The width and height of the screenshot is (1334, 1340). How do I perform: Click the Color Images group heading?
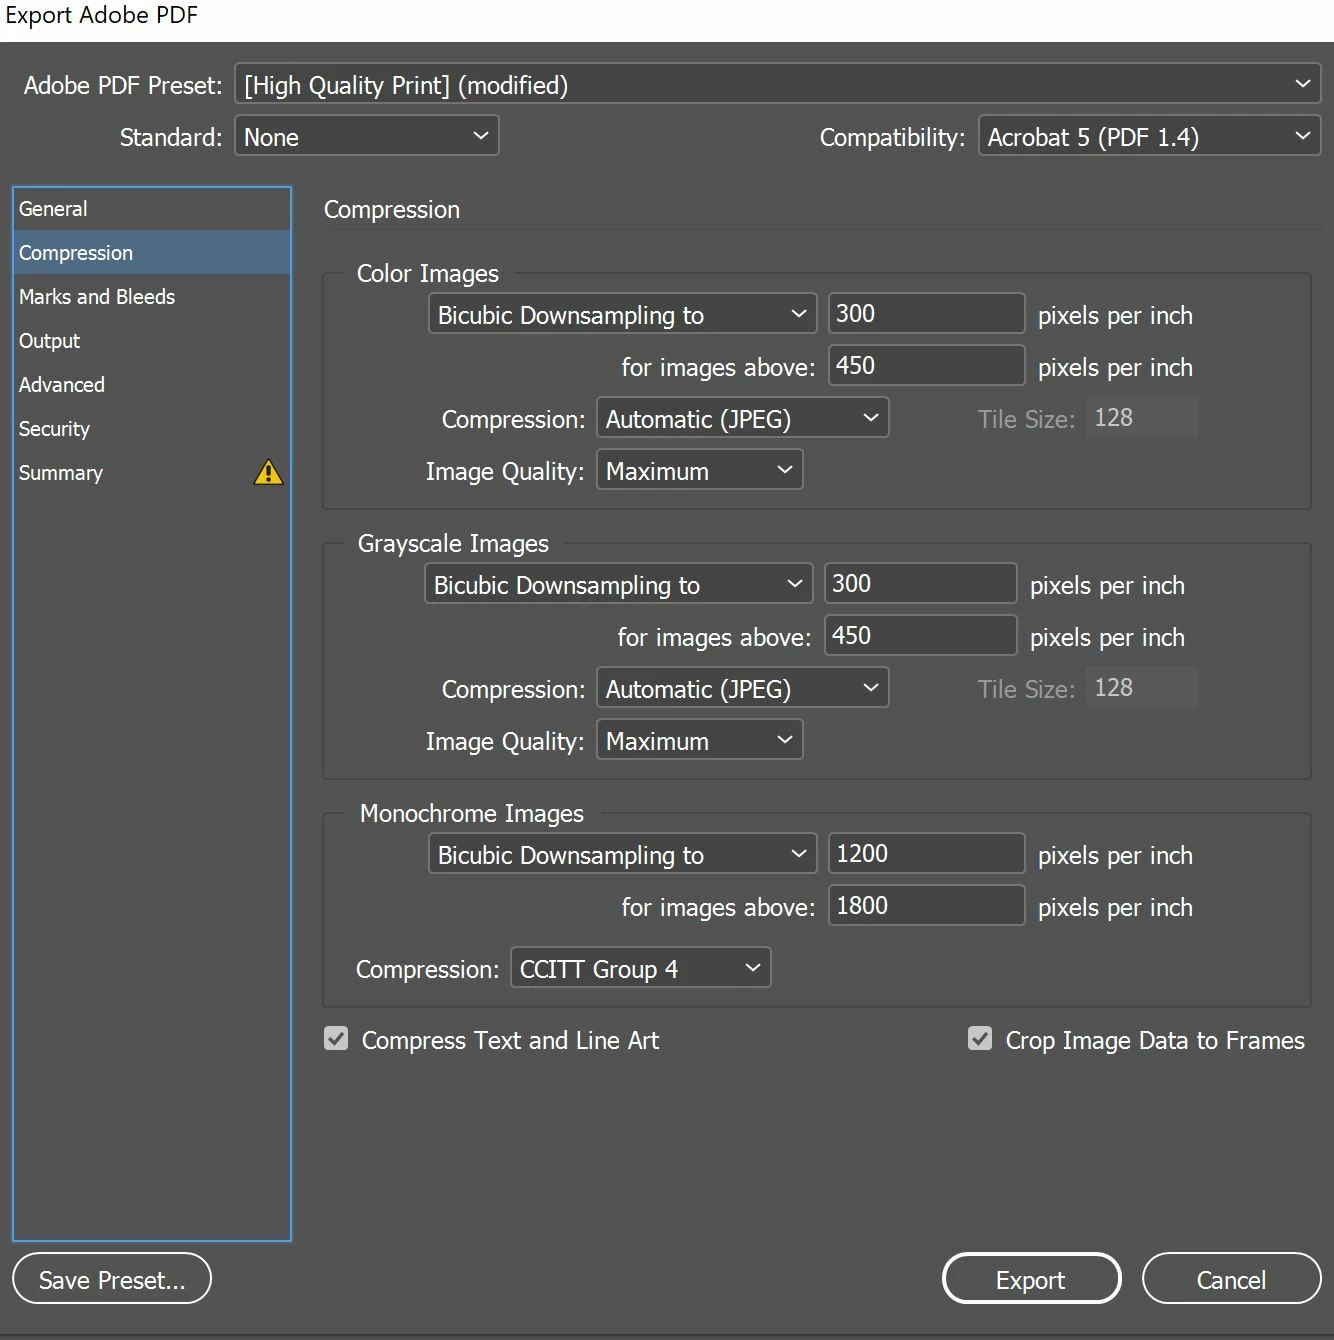[428, 273]
